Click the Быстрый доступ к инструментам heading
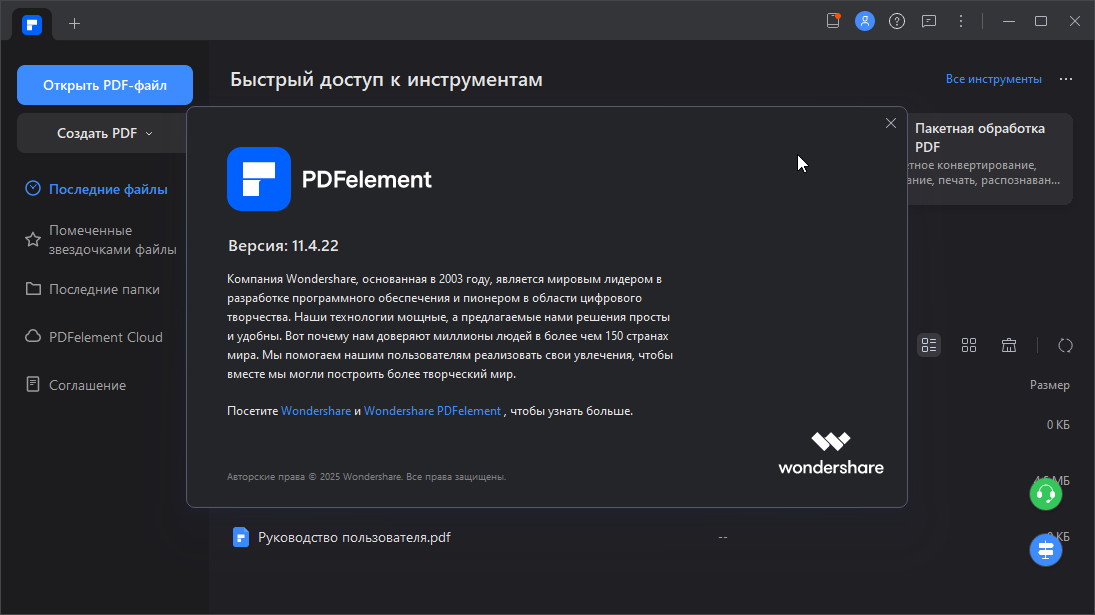The height and width of the screenshot is (615, 1095). 386,80
